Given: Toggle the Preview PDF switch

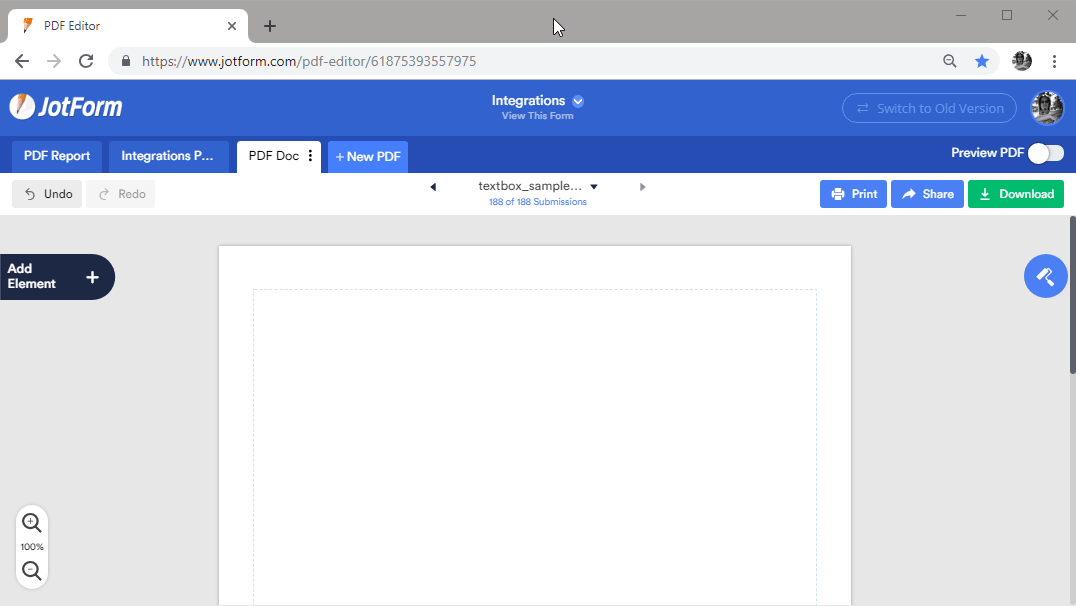Looking at the screenshot, I should (x=1046, y=153).
